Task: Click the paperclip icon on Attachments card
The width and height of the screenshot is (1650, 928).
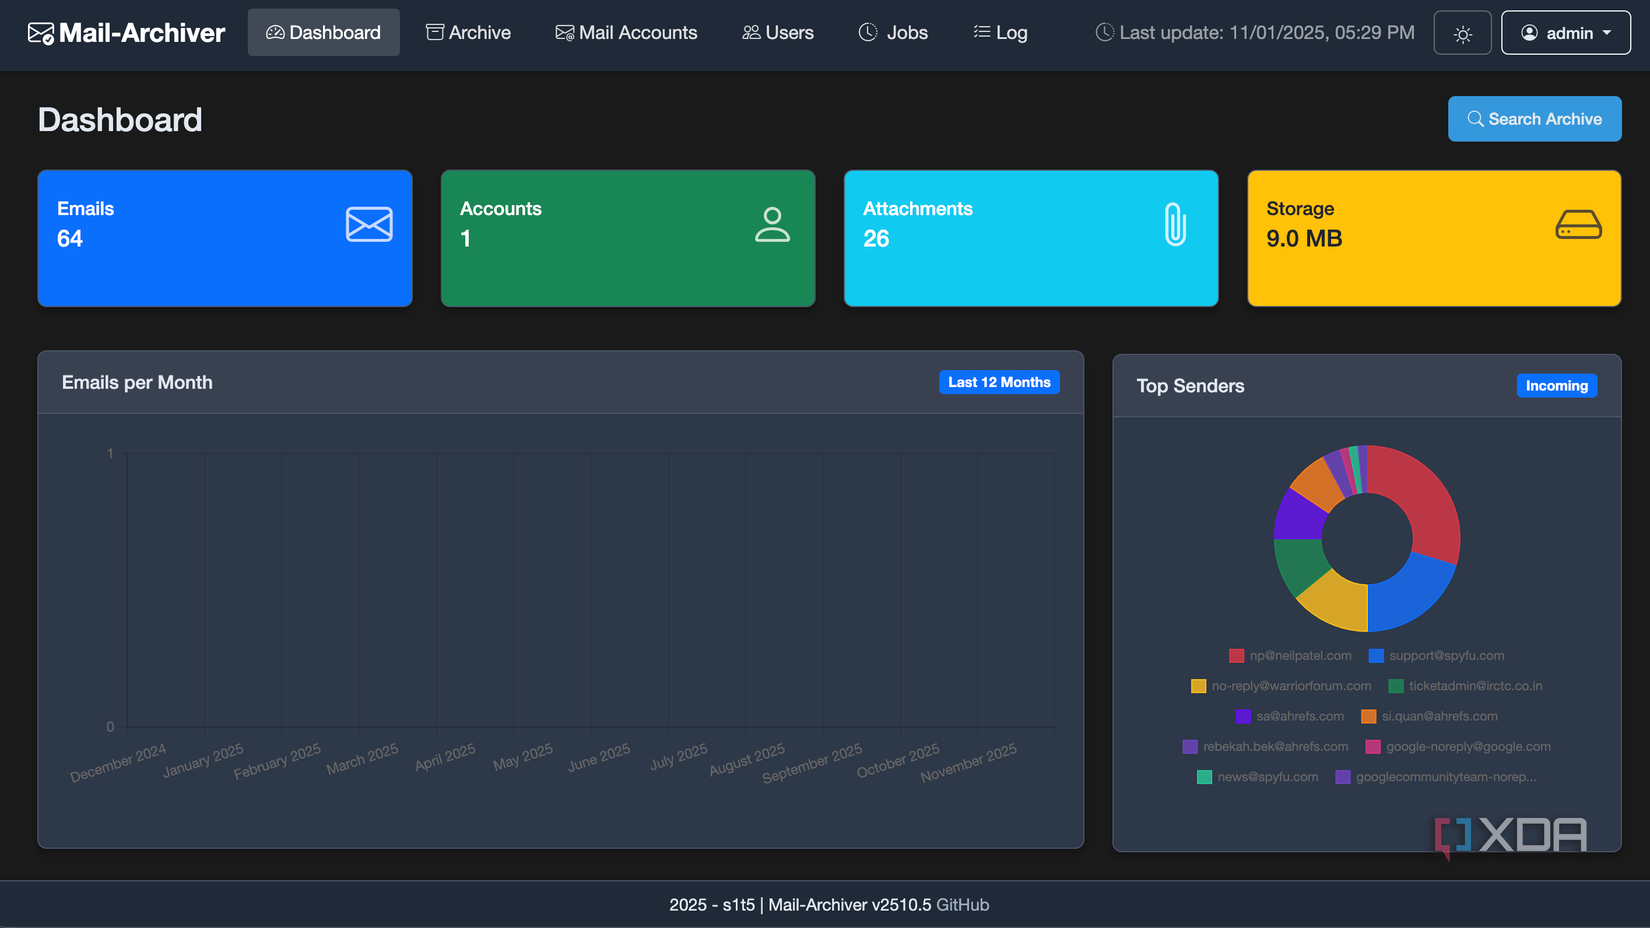Action: [1175, 224]
